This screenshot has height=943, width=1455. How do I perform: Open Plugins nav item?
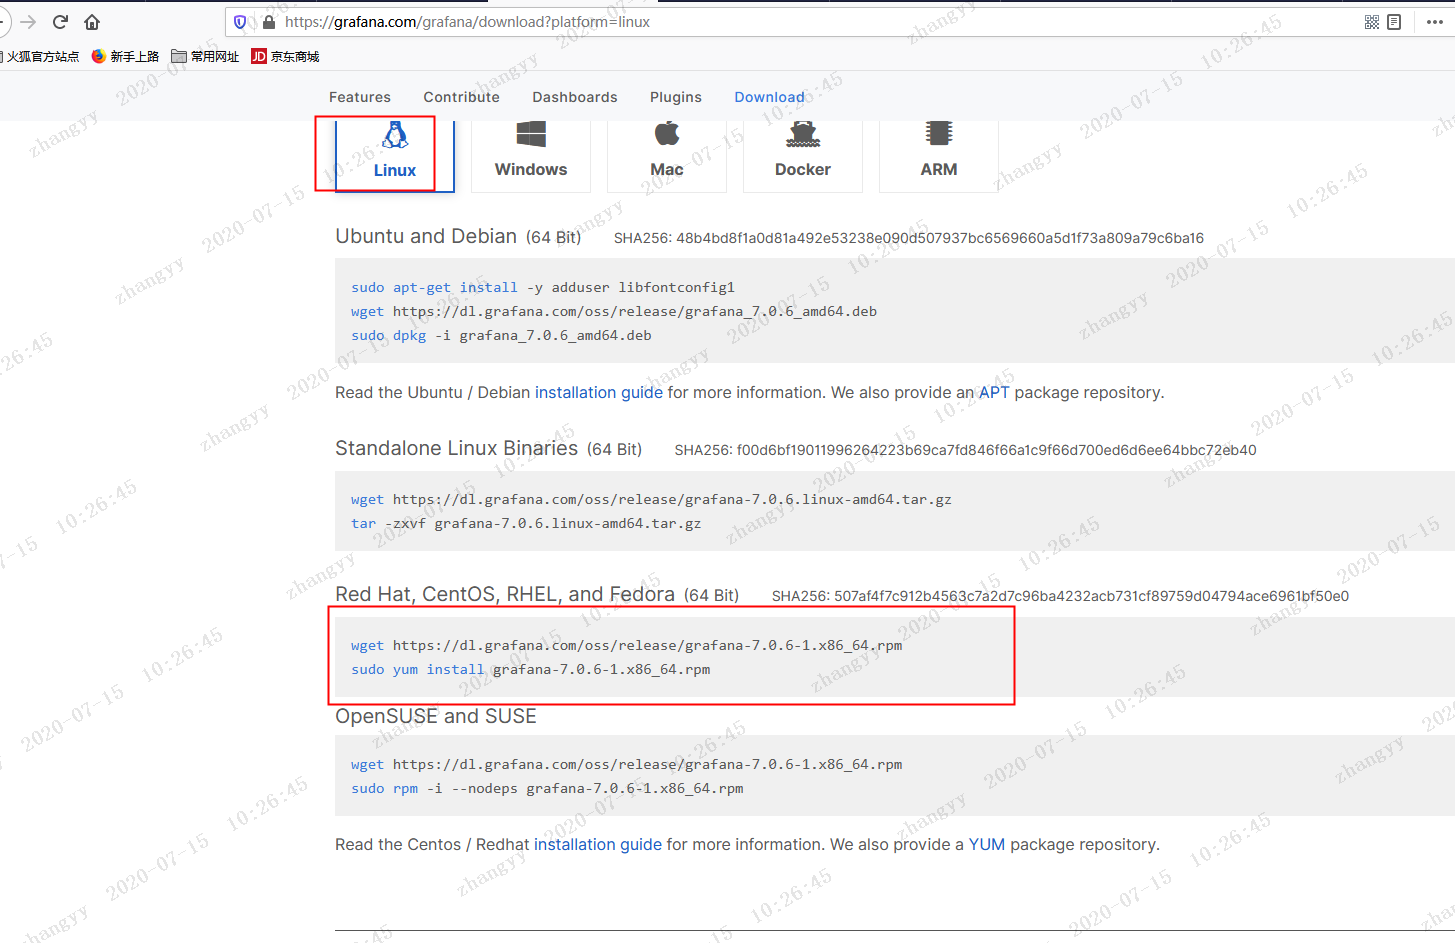676,97
